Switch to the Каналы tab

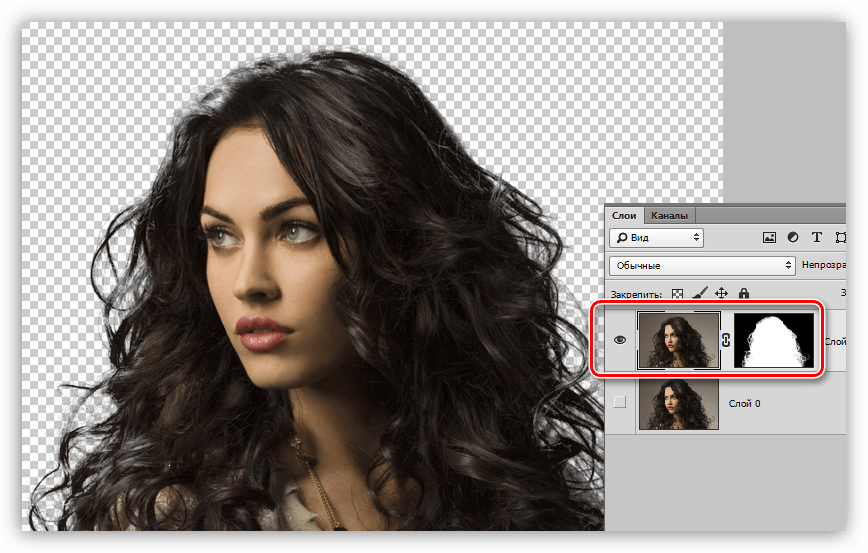point(669,215)
